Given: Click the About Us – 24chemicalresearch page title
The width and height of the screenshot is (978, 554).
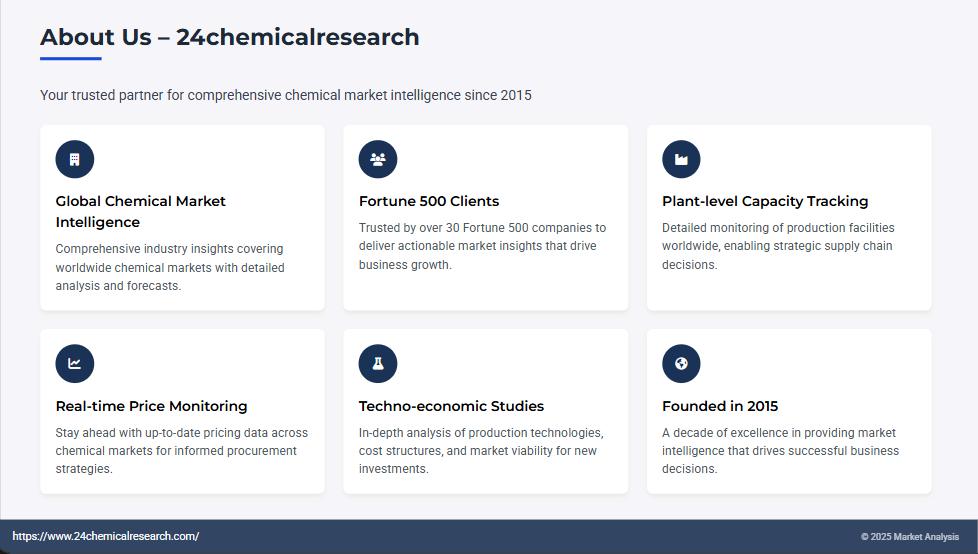Looking at the screenshot, I should pyautogui.click(x=229, y=37).
